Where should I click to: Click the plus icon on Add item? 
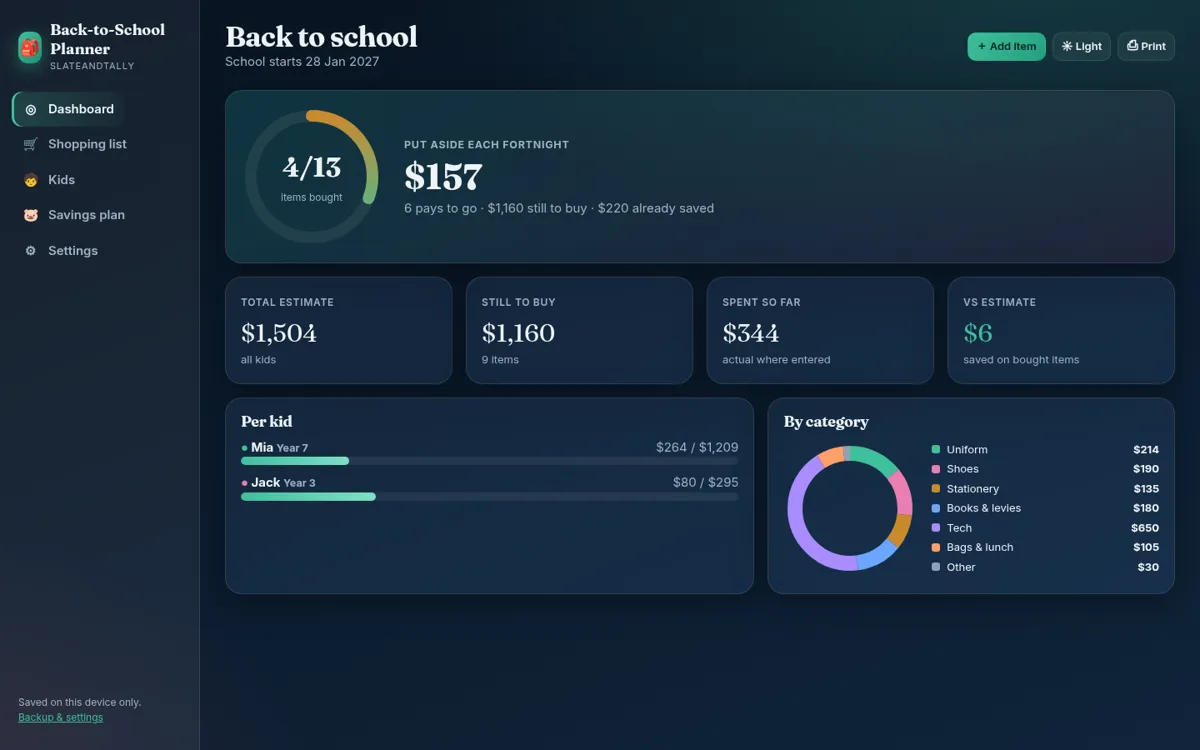click(x=982, y=46)
